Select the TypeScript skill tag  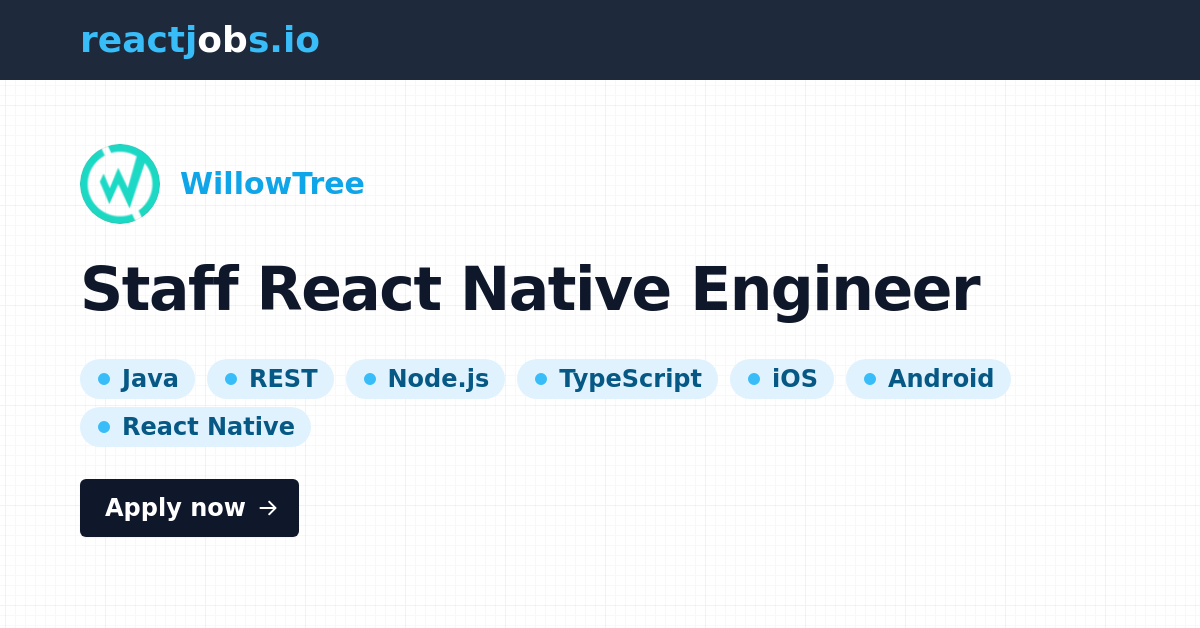[617, 379]
